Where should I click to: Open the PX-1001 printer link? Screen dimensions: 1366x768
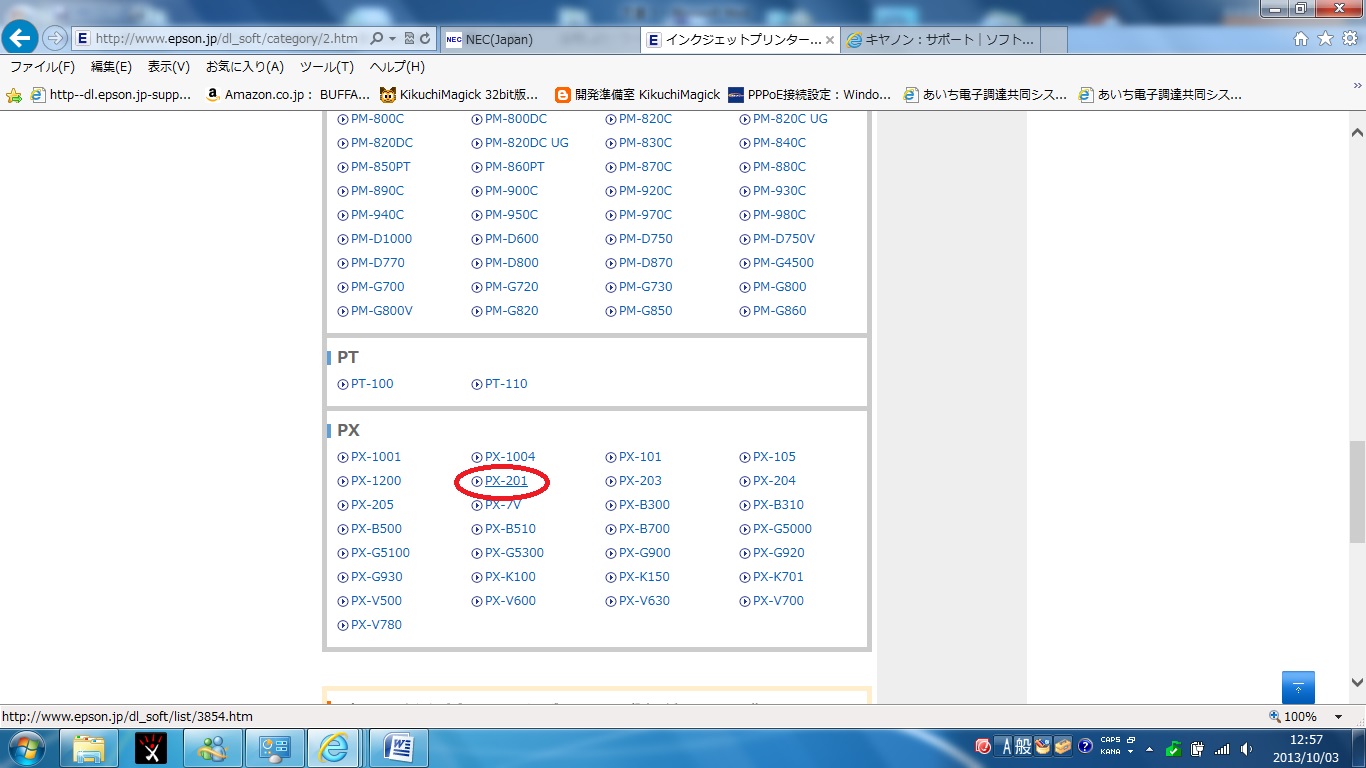pyautogui.click(x=376, y=457)
